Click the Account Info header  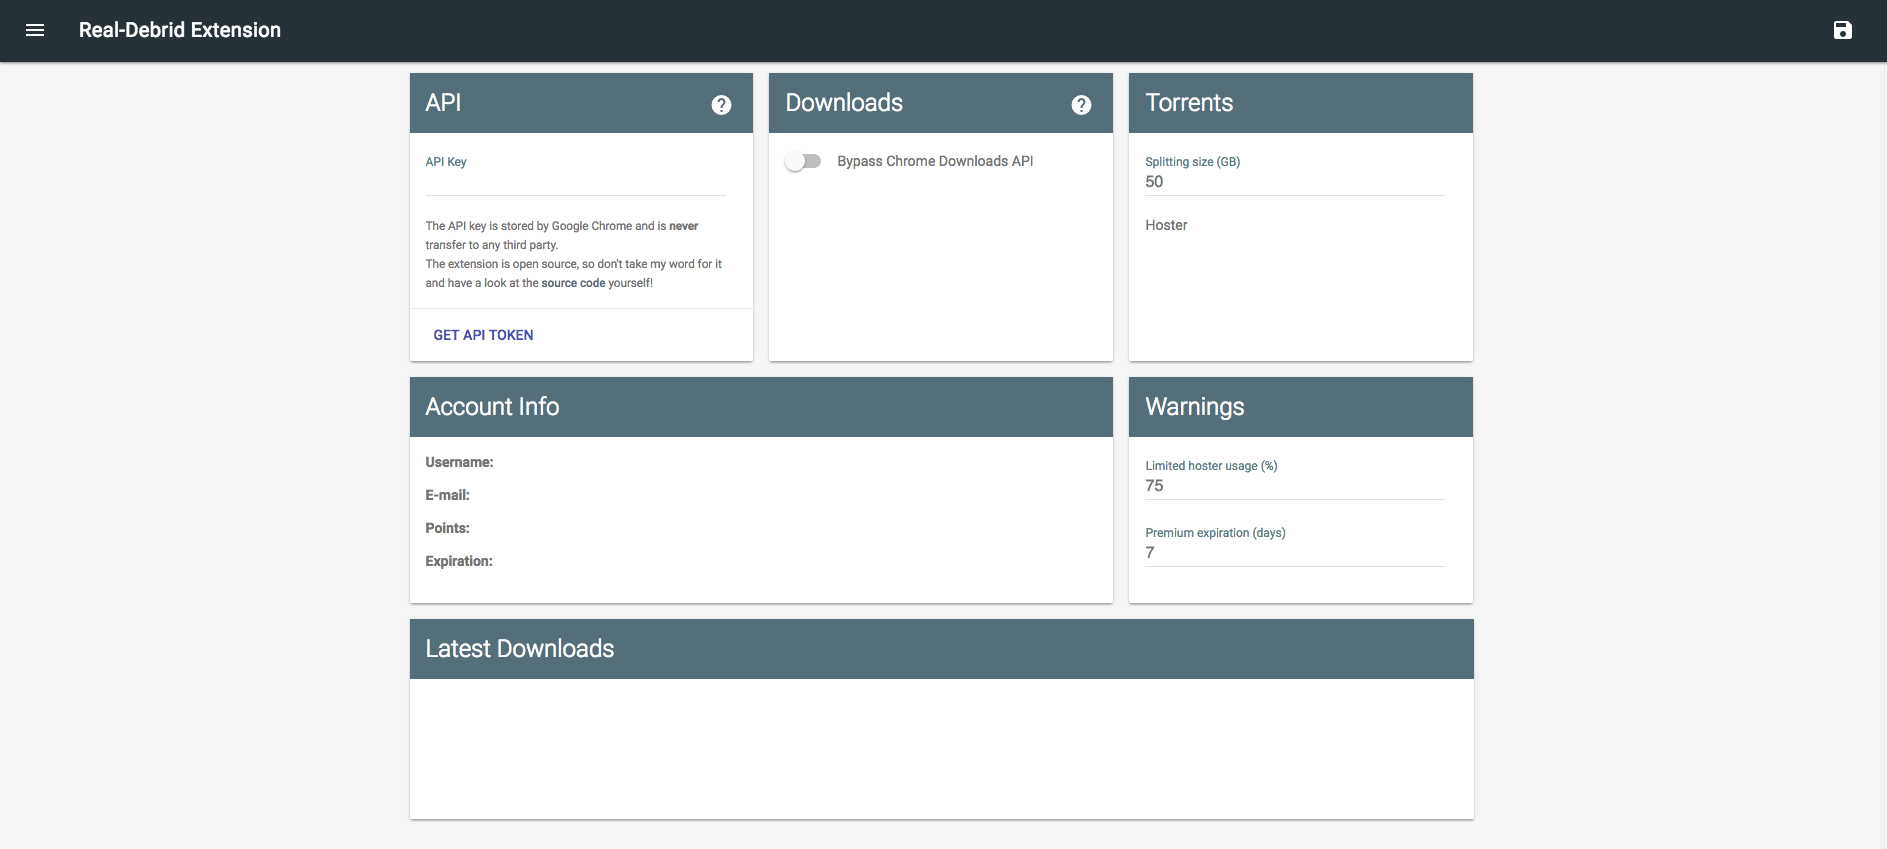[761, 407]
